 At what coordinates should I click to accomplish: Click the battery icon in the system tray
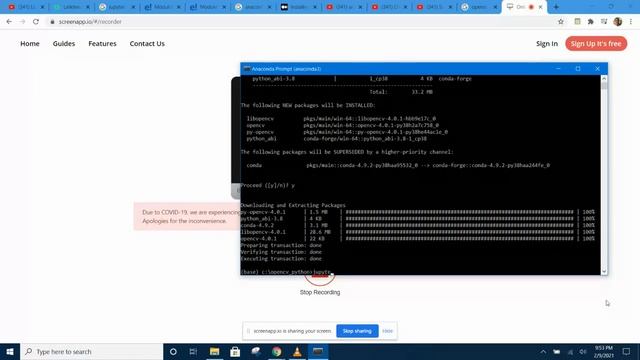point(557,351)
